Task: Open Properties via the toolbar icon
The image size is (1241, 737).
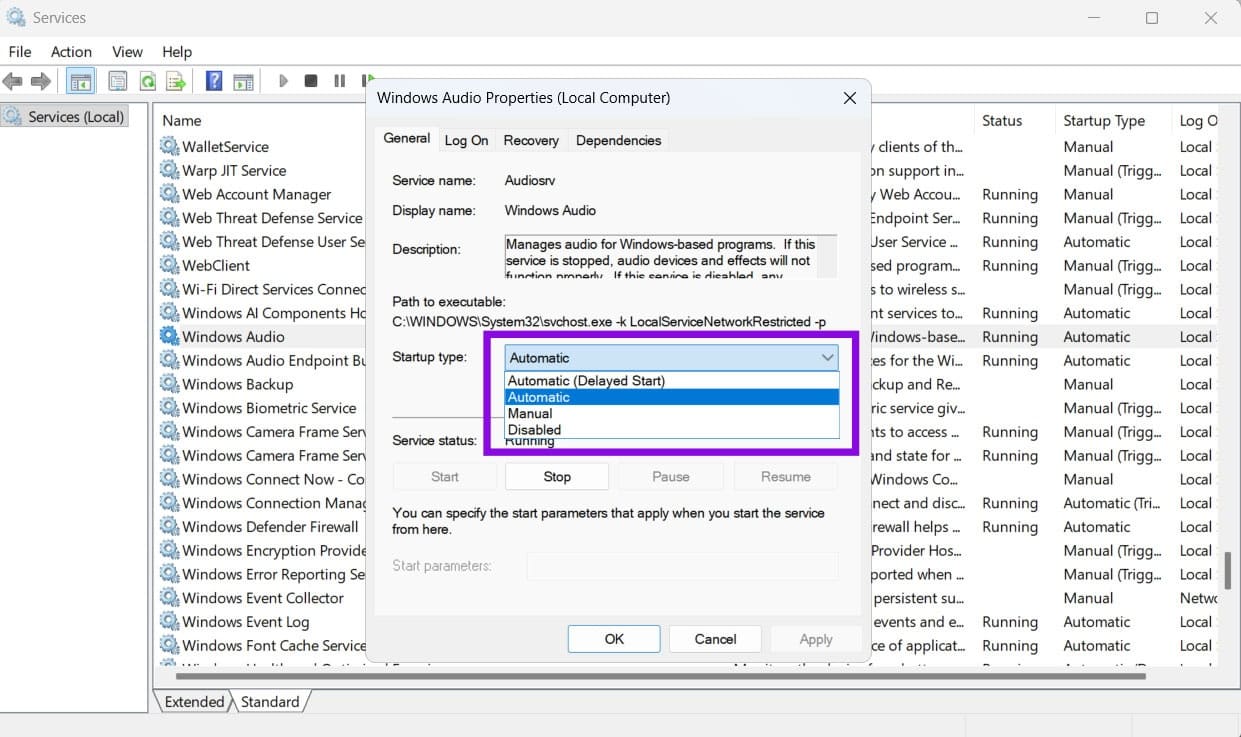Action: [118, 81]
